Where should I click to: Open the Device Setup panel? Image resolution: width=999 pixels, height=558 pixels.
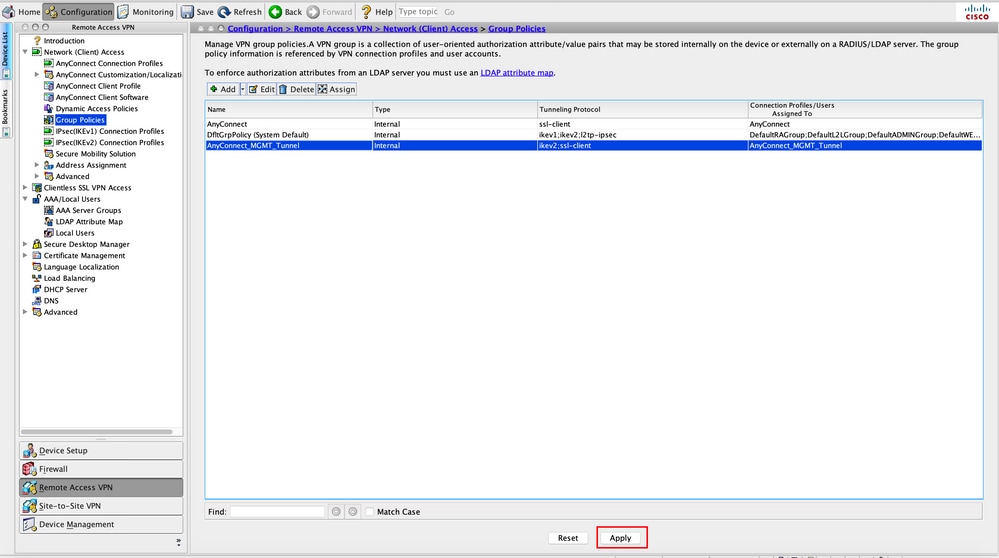[101, 451]
